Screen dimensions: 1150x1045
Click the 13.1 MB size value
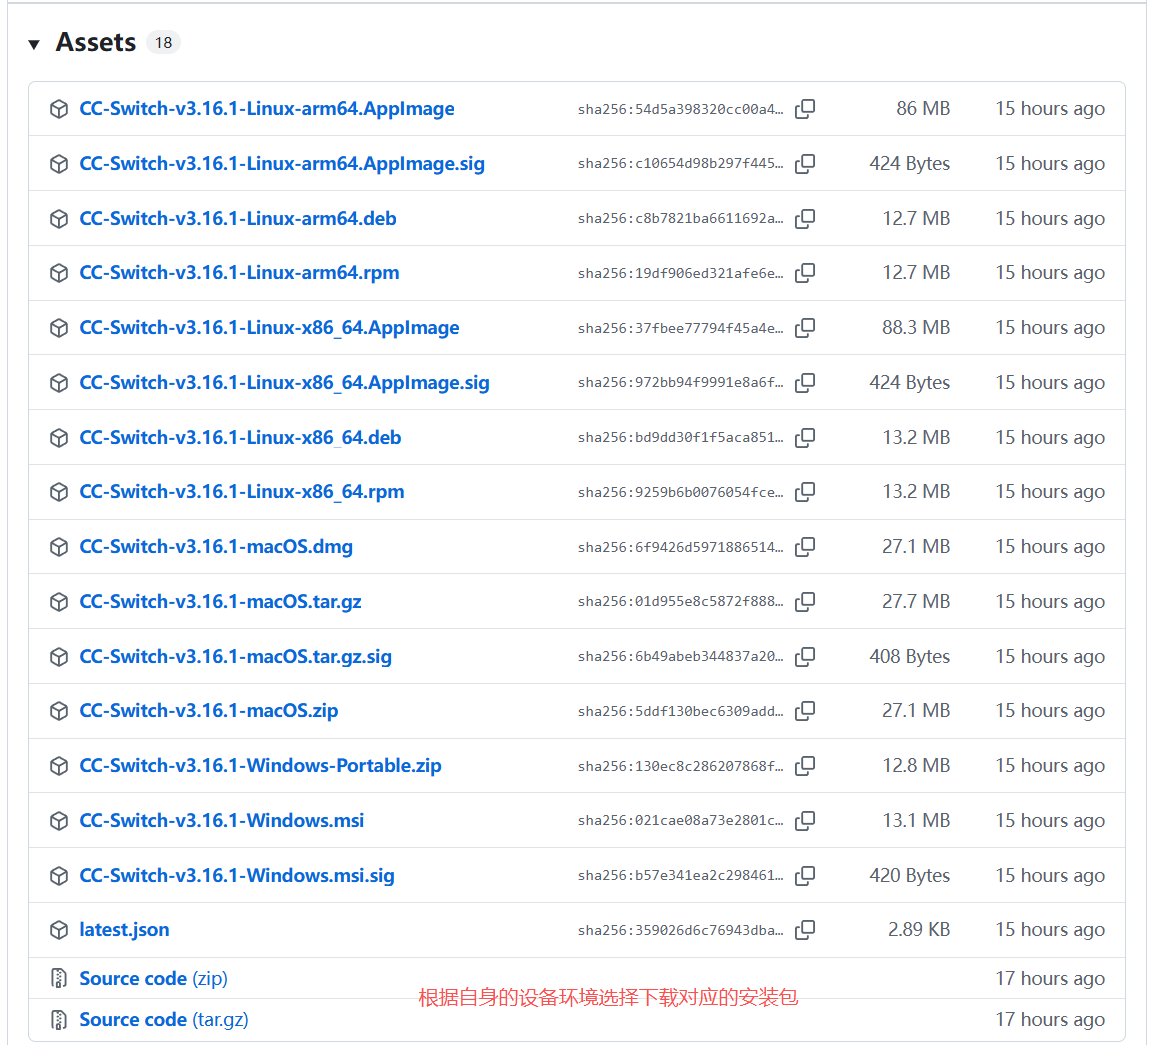916,821
